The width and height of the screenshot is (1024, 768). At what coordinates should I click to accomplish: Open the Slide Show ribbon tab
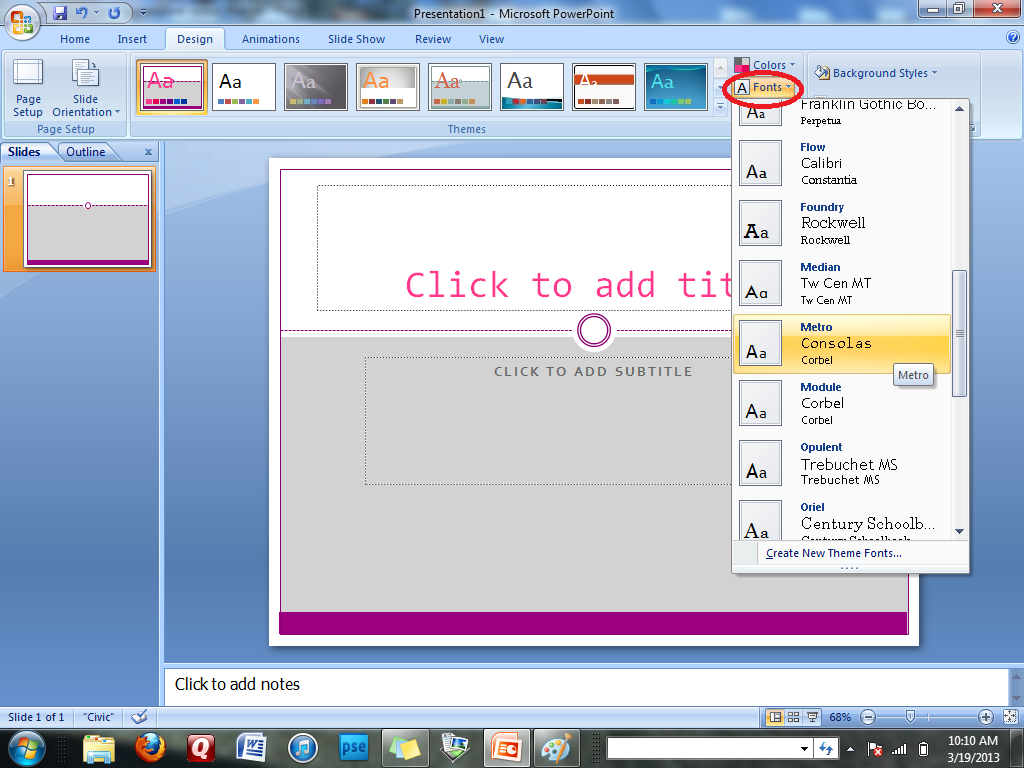point(357,39)
